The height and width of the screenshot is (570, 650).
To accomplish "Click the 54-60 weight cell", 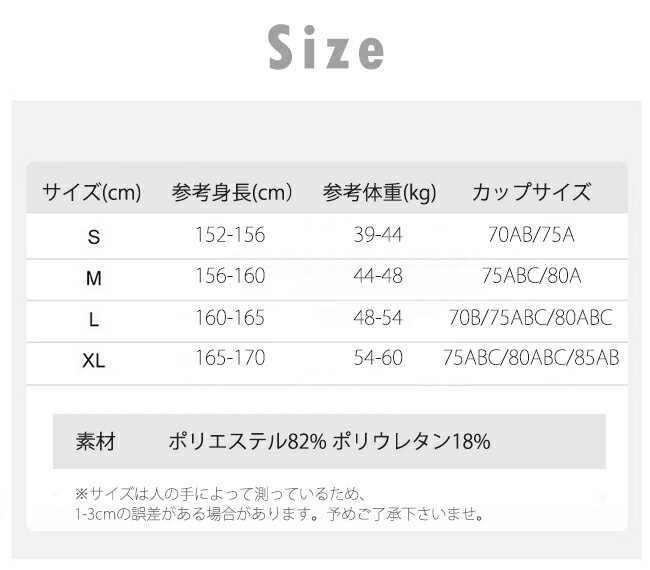I will (378, 358).
